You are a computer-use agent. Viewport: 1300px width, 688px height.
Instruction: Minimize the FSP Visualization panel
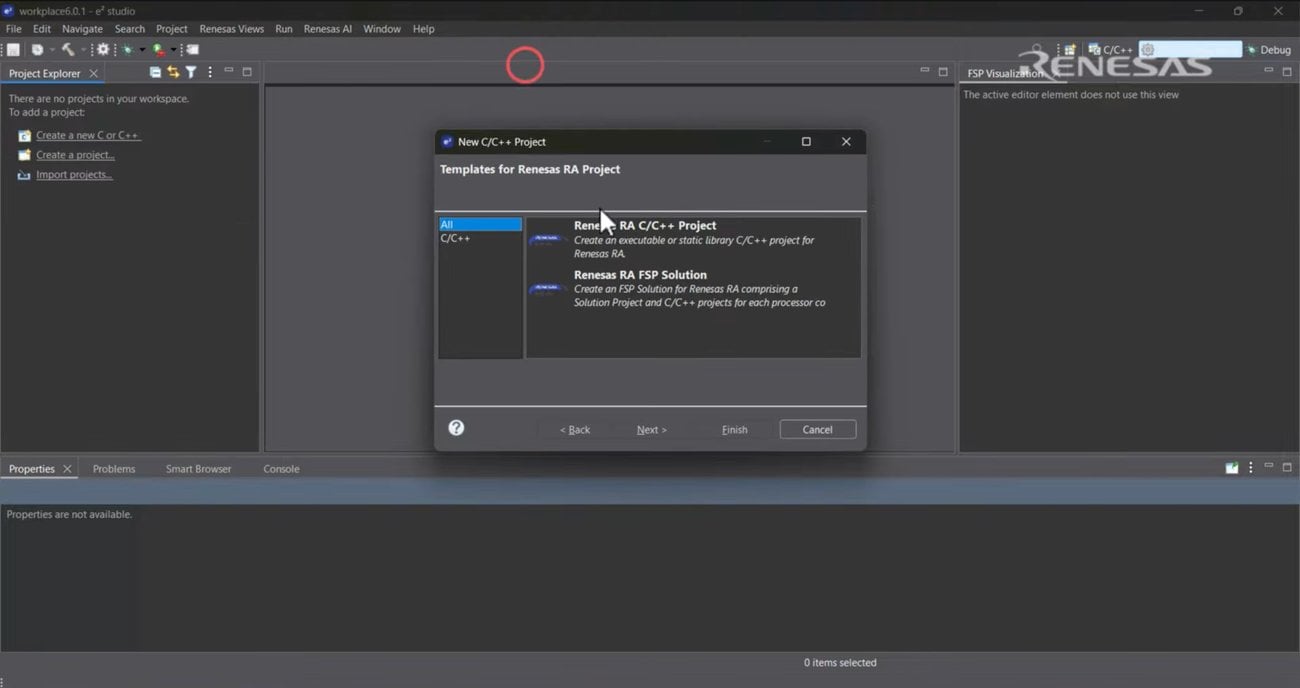coord(1269,71)
